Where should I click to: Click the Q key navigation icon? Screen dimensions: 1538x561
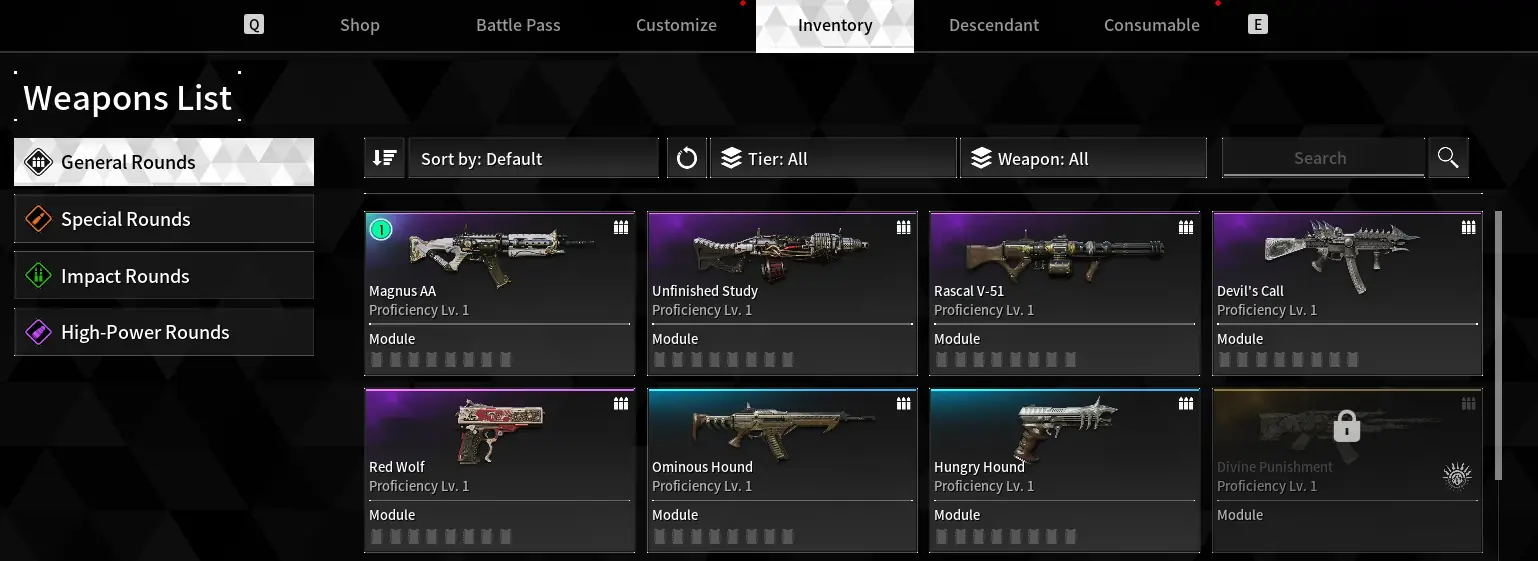[x=254, y=25]
